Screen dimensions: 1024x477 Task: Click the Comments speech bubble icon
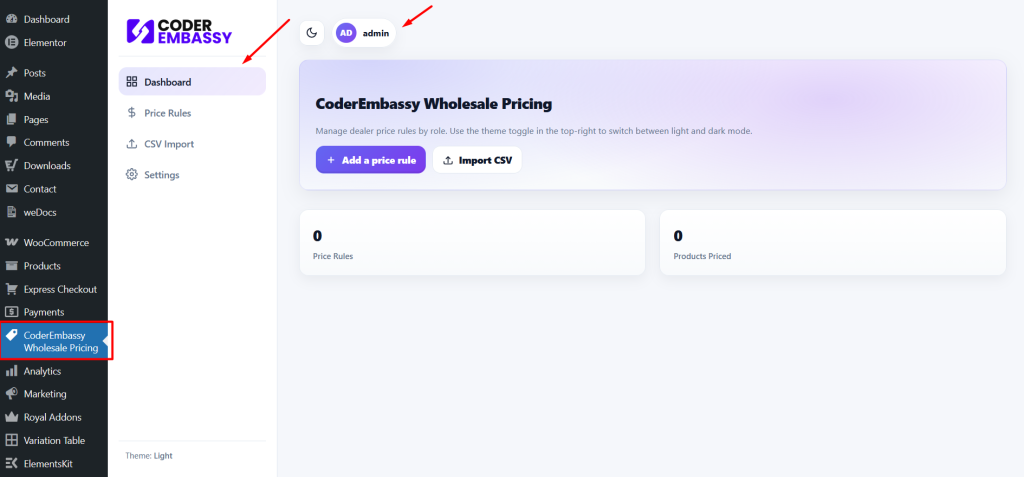point(12,142)
